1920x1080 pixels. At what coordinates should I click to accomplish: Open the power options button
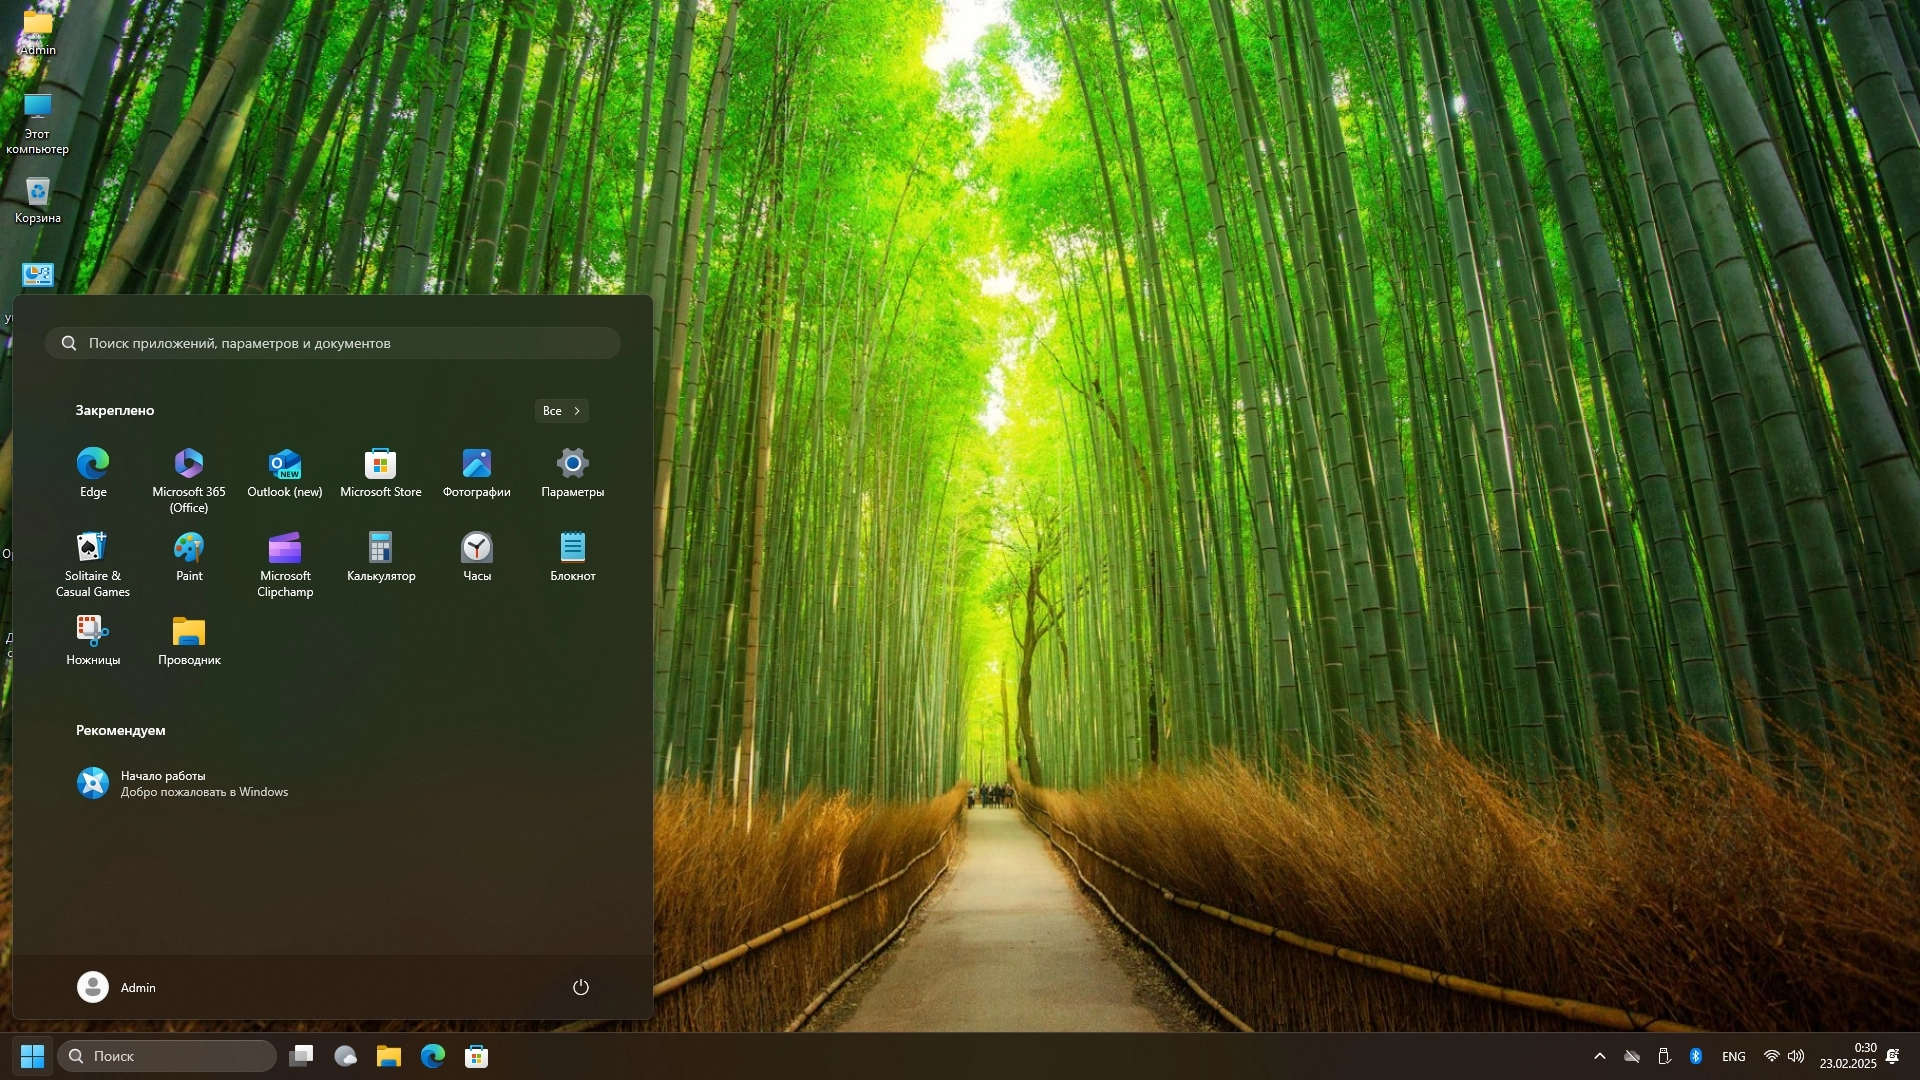pyautogui.click(x=581, y=987)
